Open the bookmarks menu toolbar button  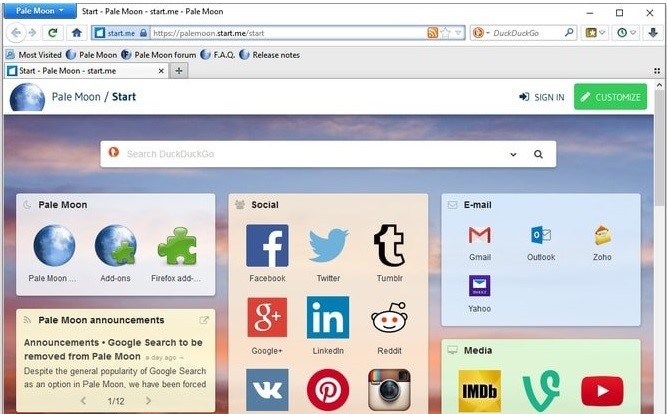click(595, 33)
